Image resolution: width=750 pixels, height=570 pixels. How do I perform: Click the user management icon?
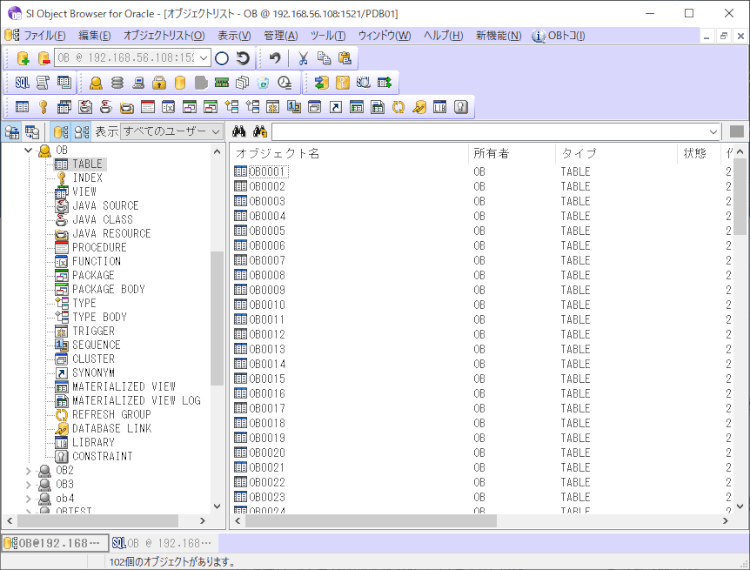[96, 83]
